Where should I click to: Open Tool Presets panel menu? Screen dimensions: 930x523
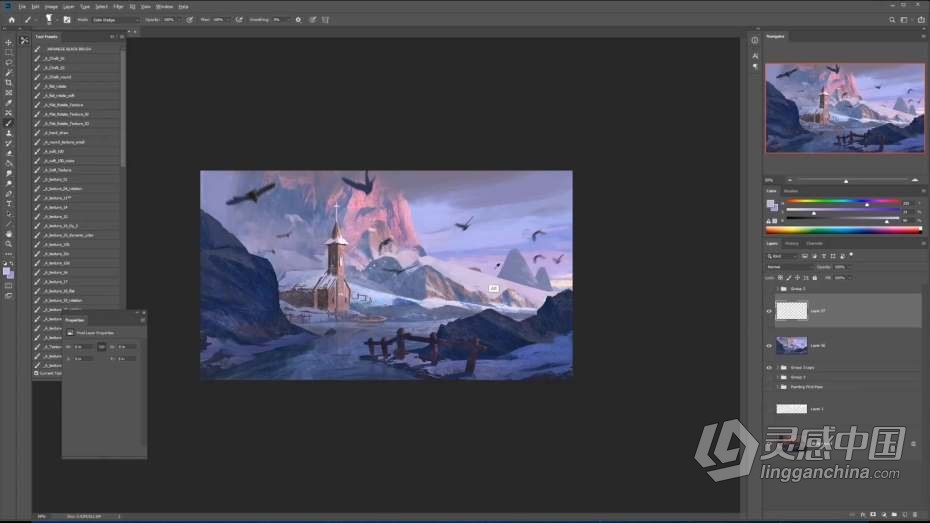122,37
